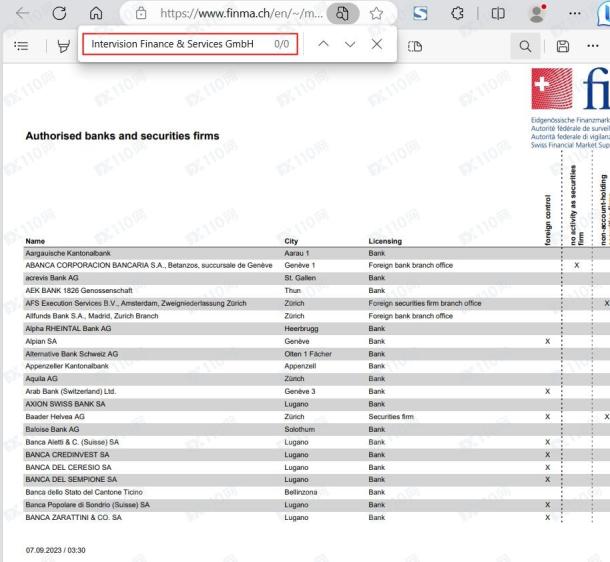Open the browser home page
The height and width of the screenshot is (562, 610).
point(96,13)
